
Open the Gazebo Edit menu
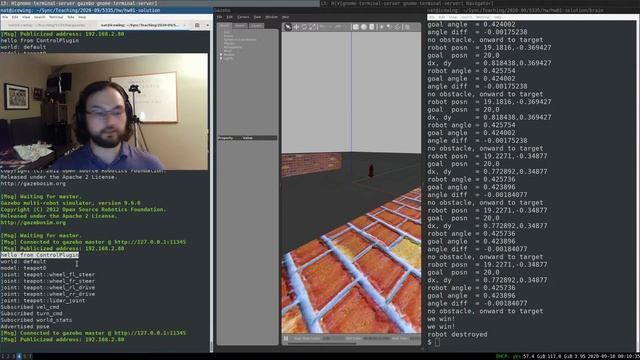[x=229, y=17]
